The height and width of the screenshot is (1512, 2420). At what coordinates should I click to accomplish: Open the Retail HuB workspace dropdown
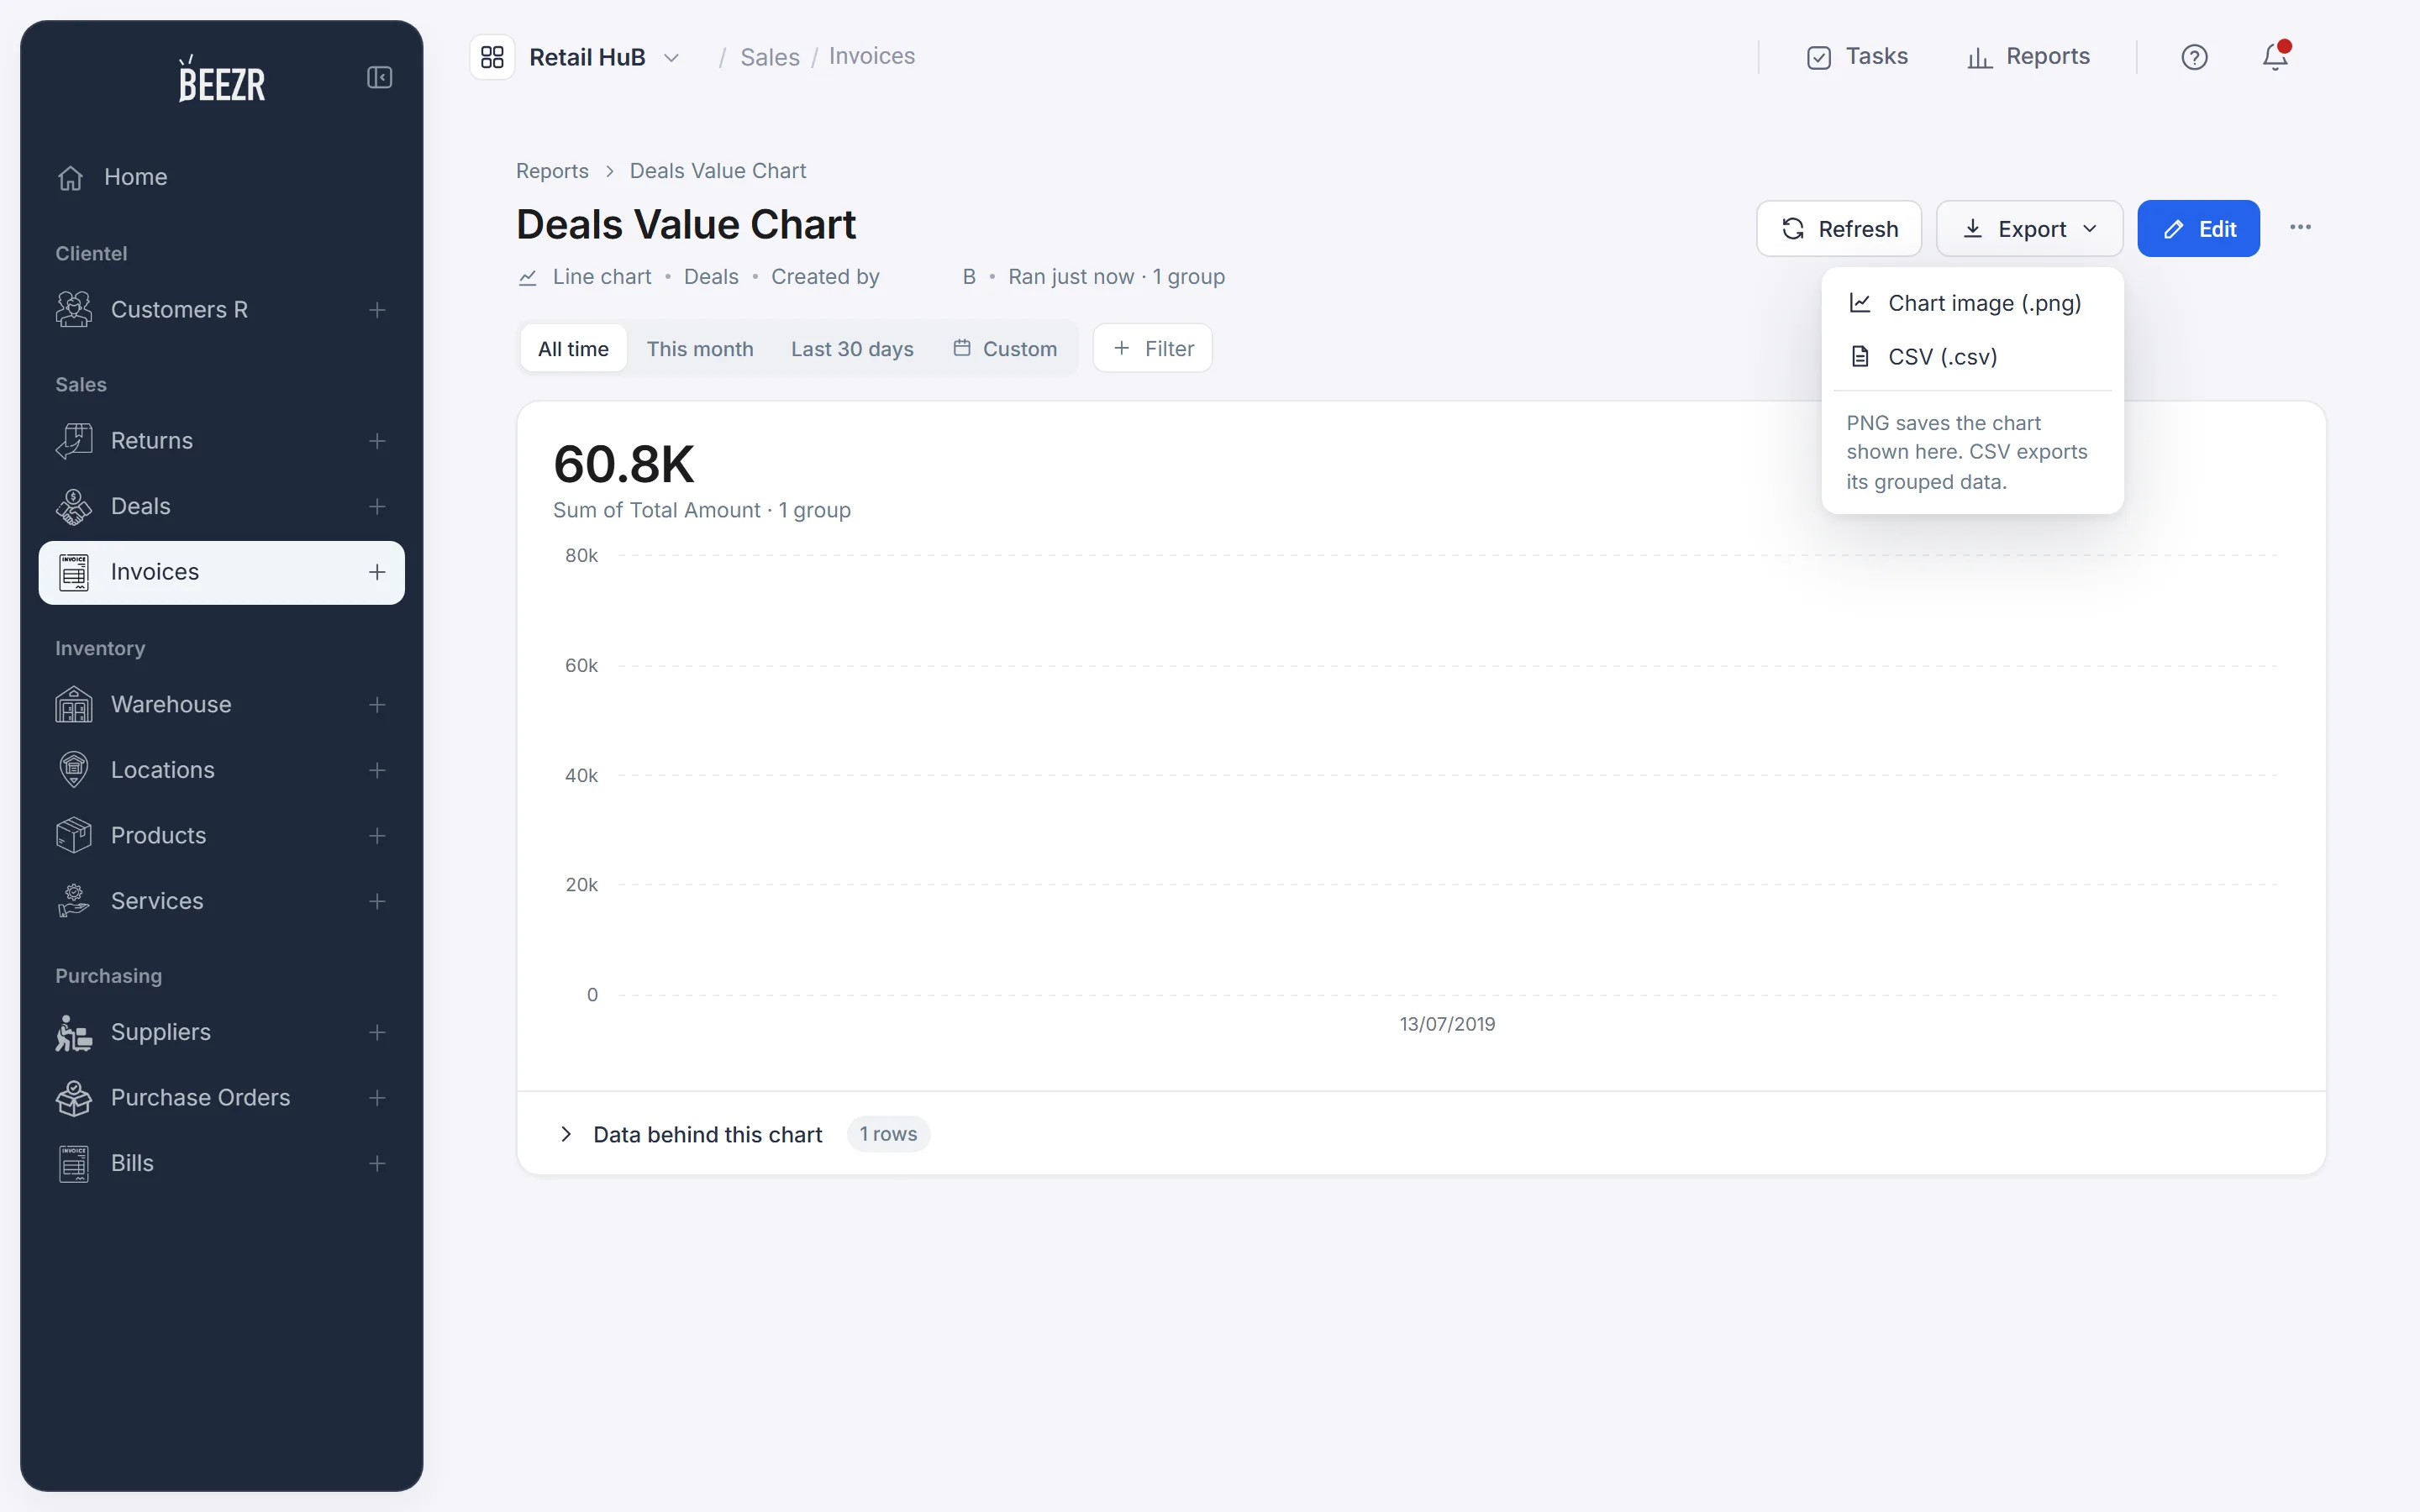(604, 57)
